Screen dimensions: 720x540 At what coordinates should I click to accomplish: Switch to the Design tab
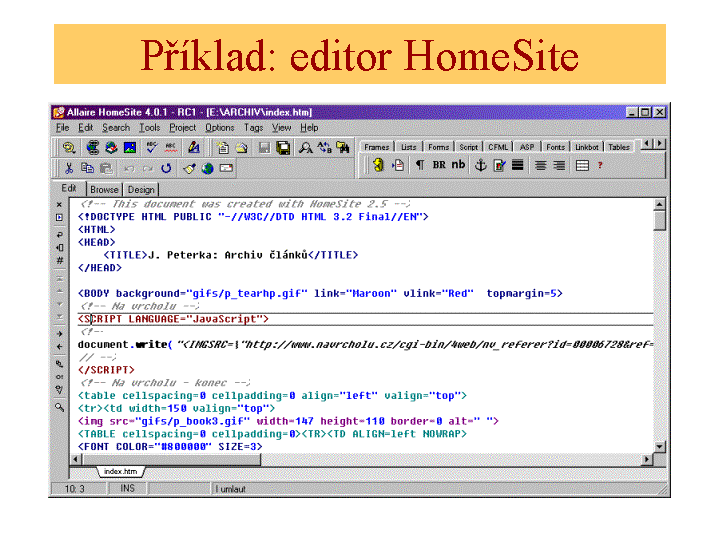[141, 190]
